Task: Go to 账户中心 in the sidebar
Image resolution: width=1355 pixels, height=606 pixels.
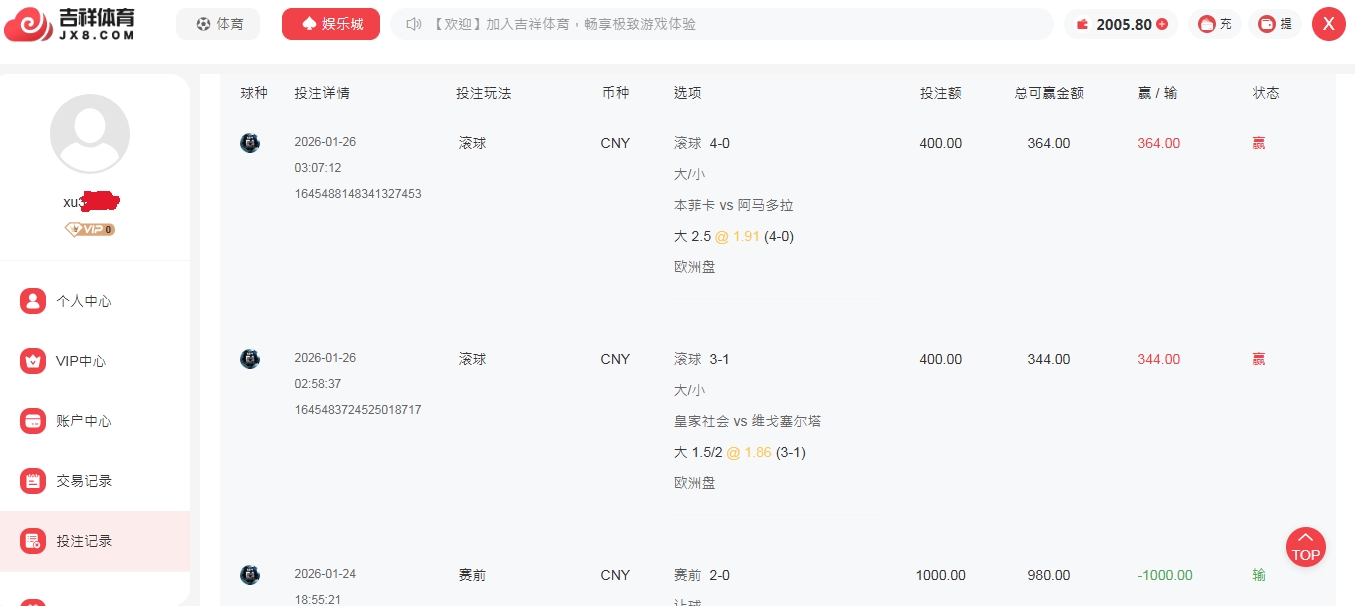Action: 84,421
